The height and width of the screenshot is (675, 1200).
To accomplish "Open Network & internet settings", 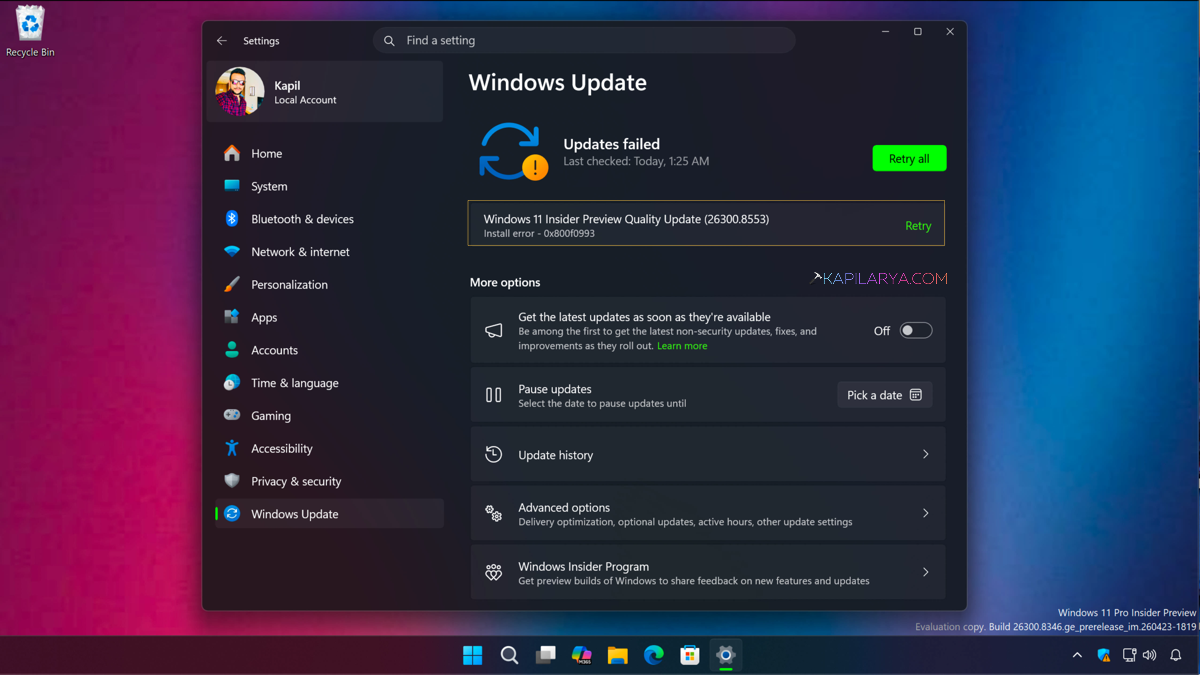I will click(x=329, y=252).
